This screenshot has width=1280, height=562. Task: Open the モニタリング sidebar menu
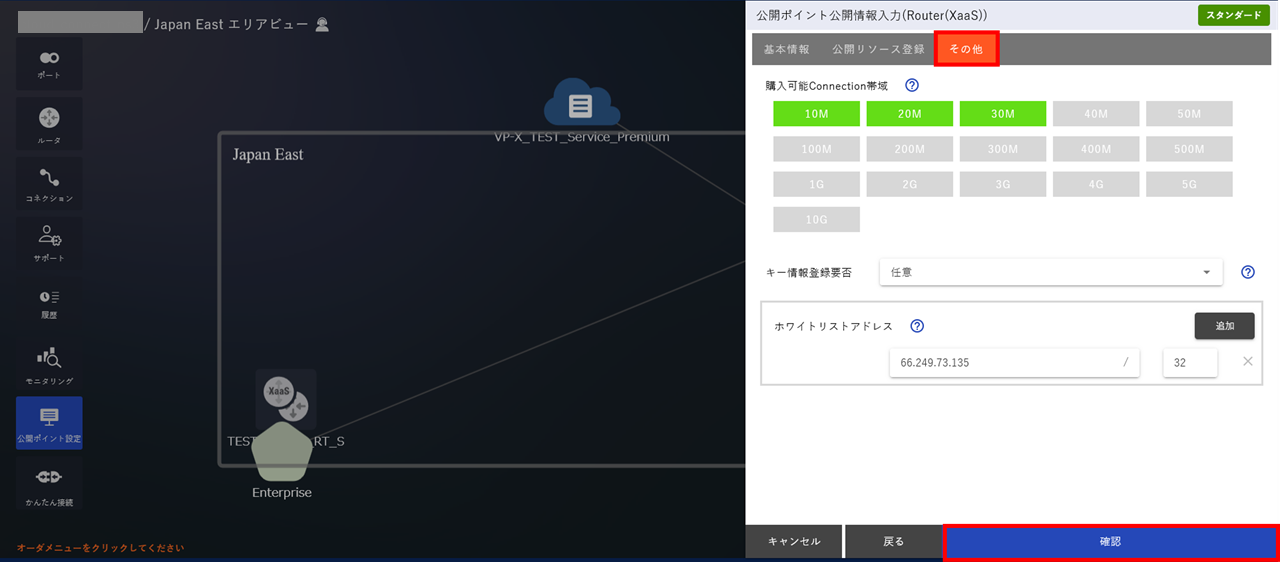[x=49, y=363]
